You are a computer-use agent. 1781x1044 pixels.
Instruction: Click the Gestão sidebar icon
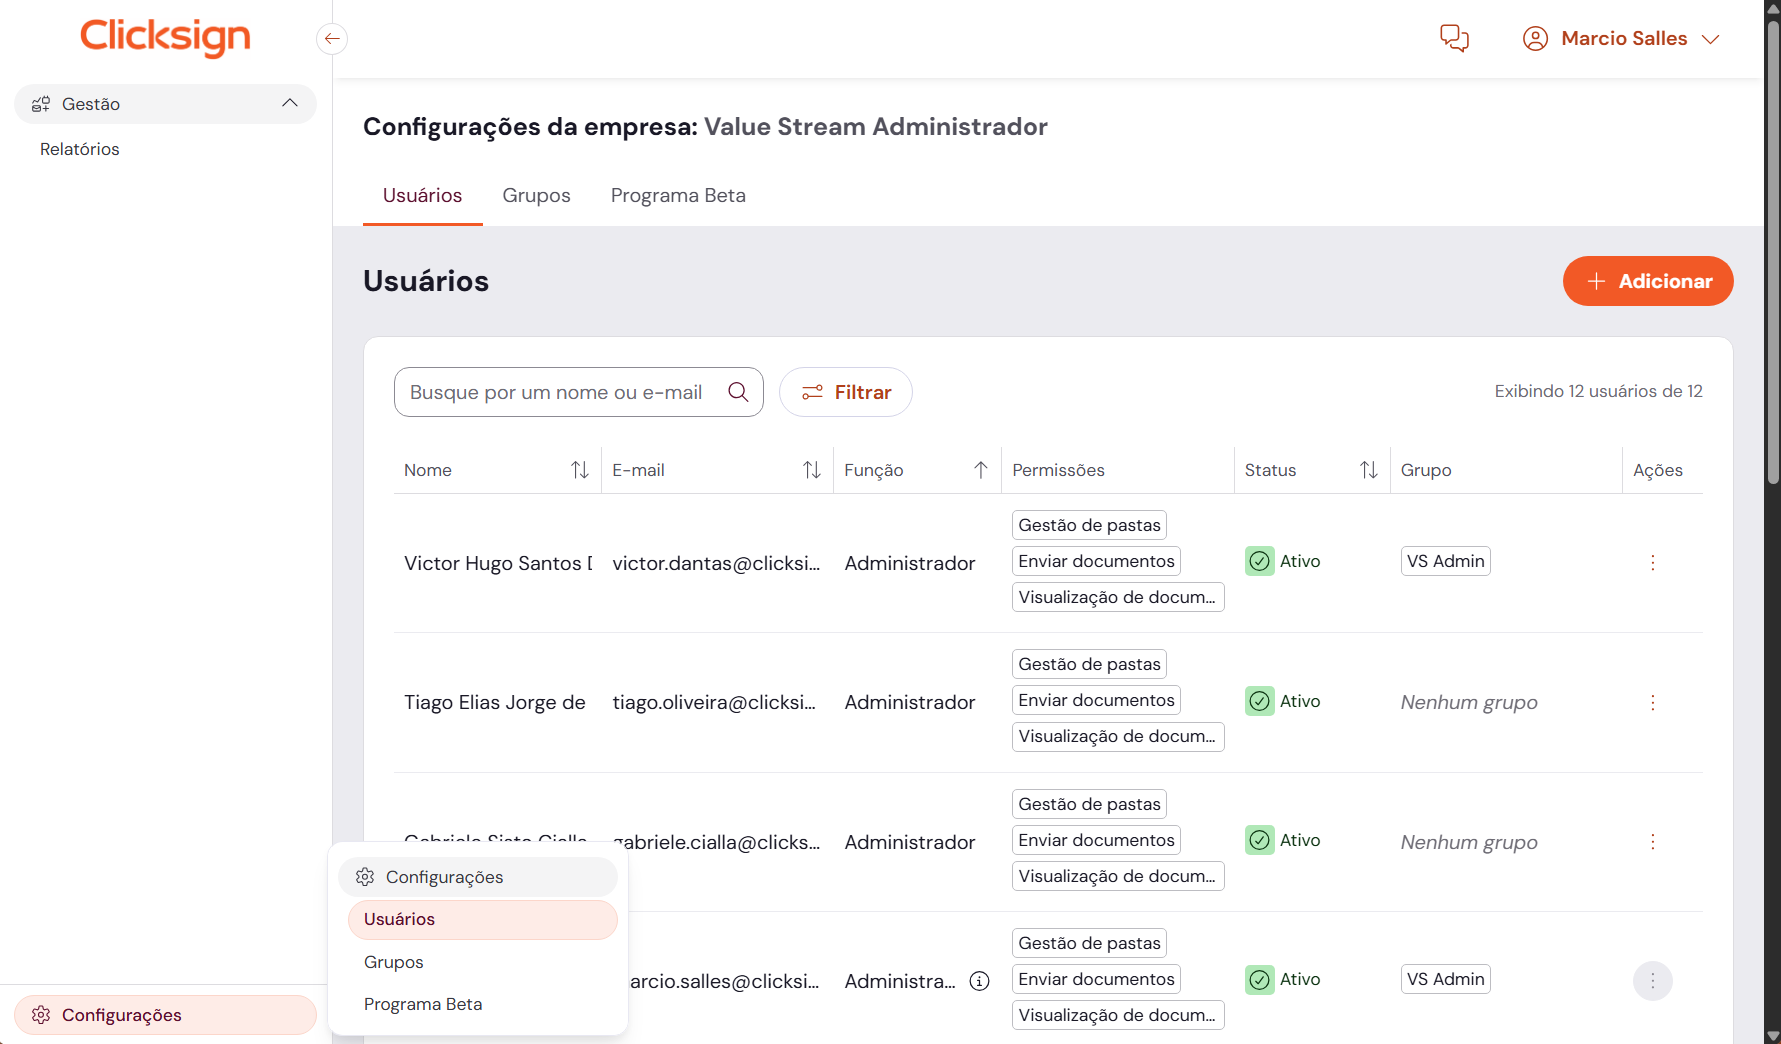(x=41, y=103)
